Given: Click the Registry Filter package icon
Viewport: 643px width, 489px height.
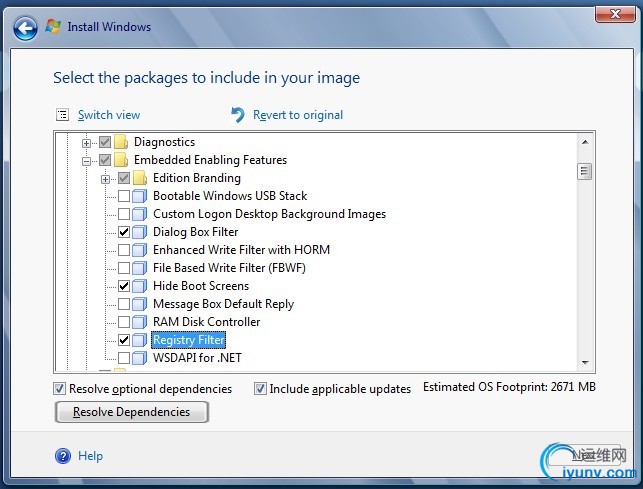Looking at the screenshot, I should click(x=140, y=340).
